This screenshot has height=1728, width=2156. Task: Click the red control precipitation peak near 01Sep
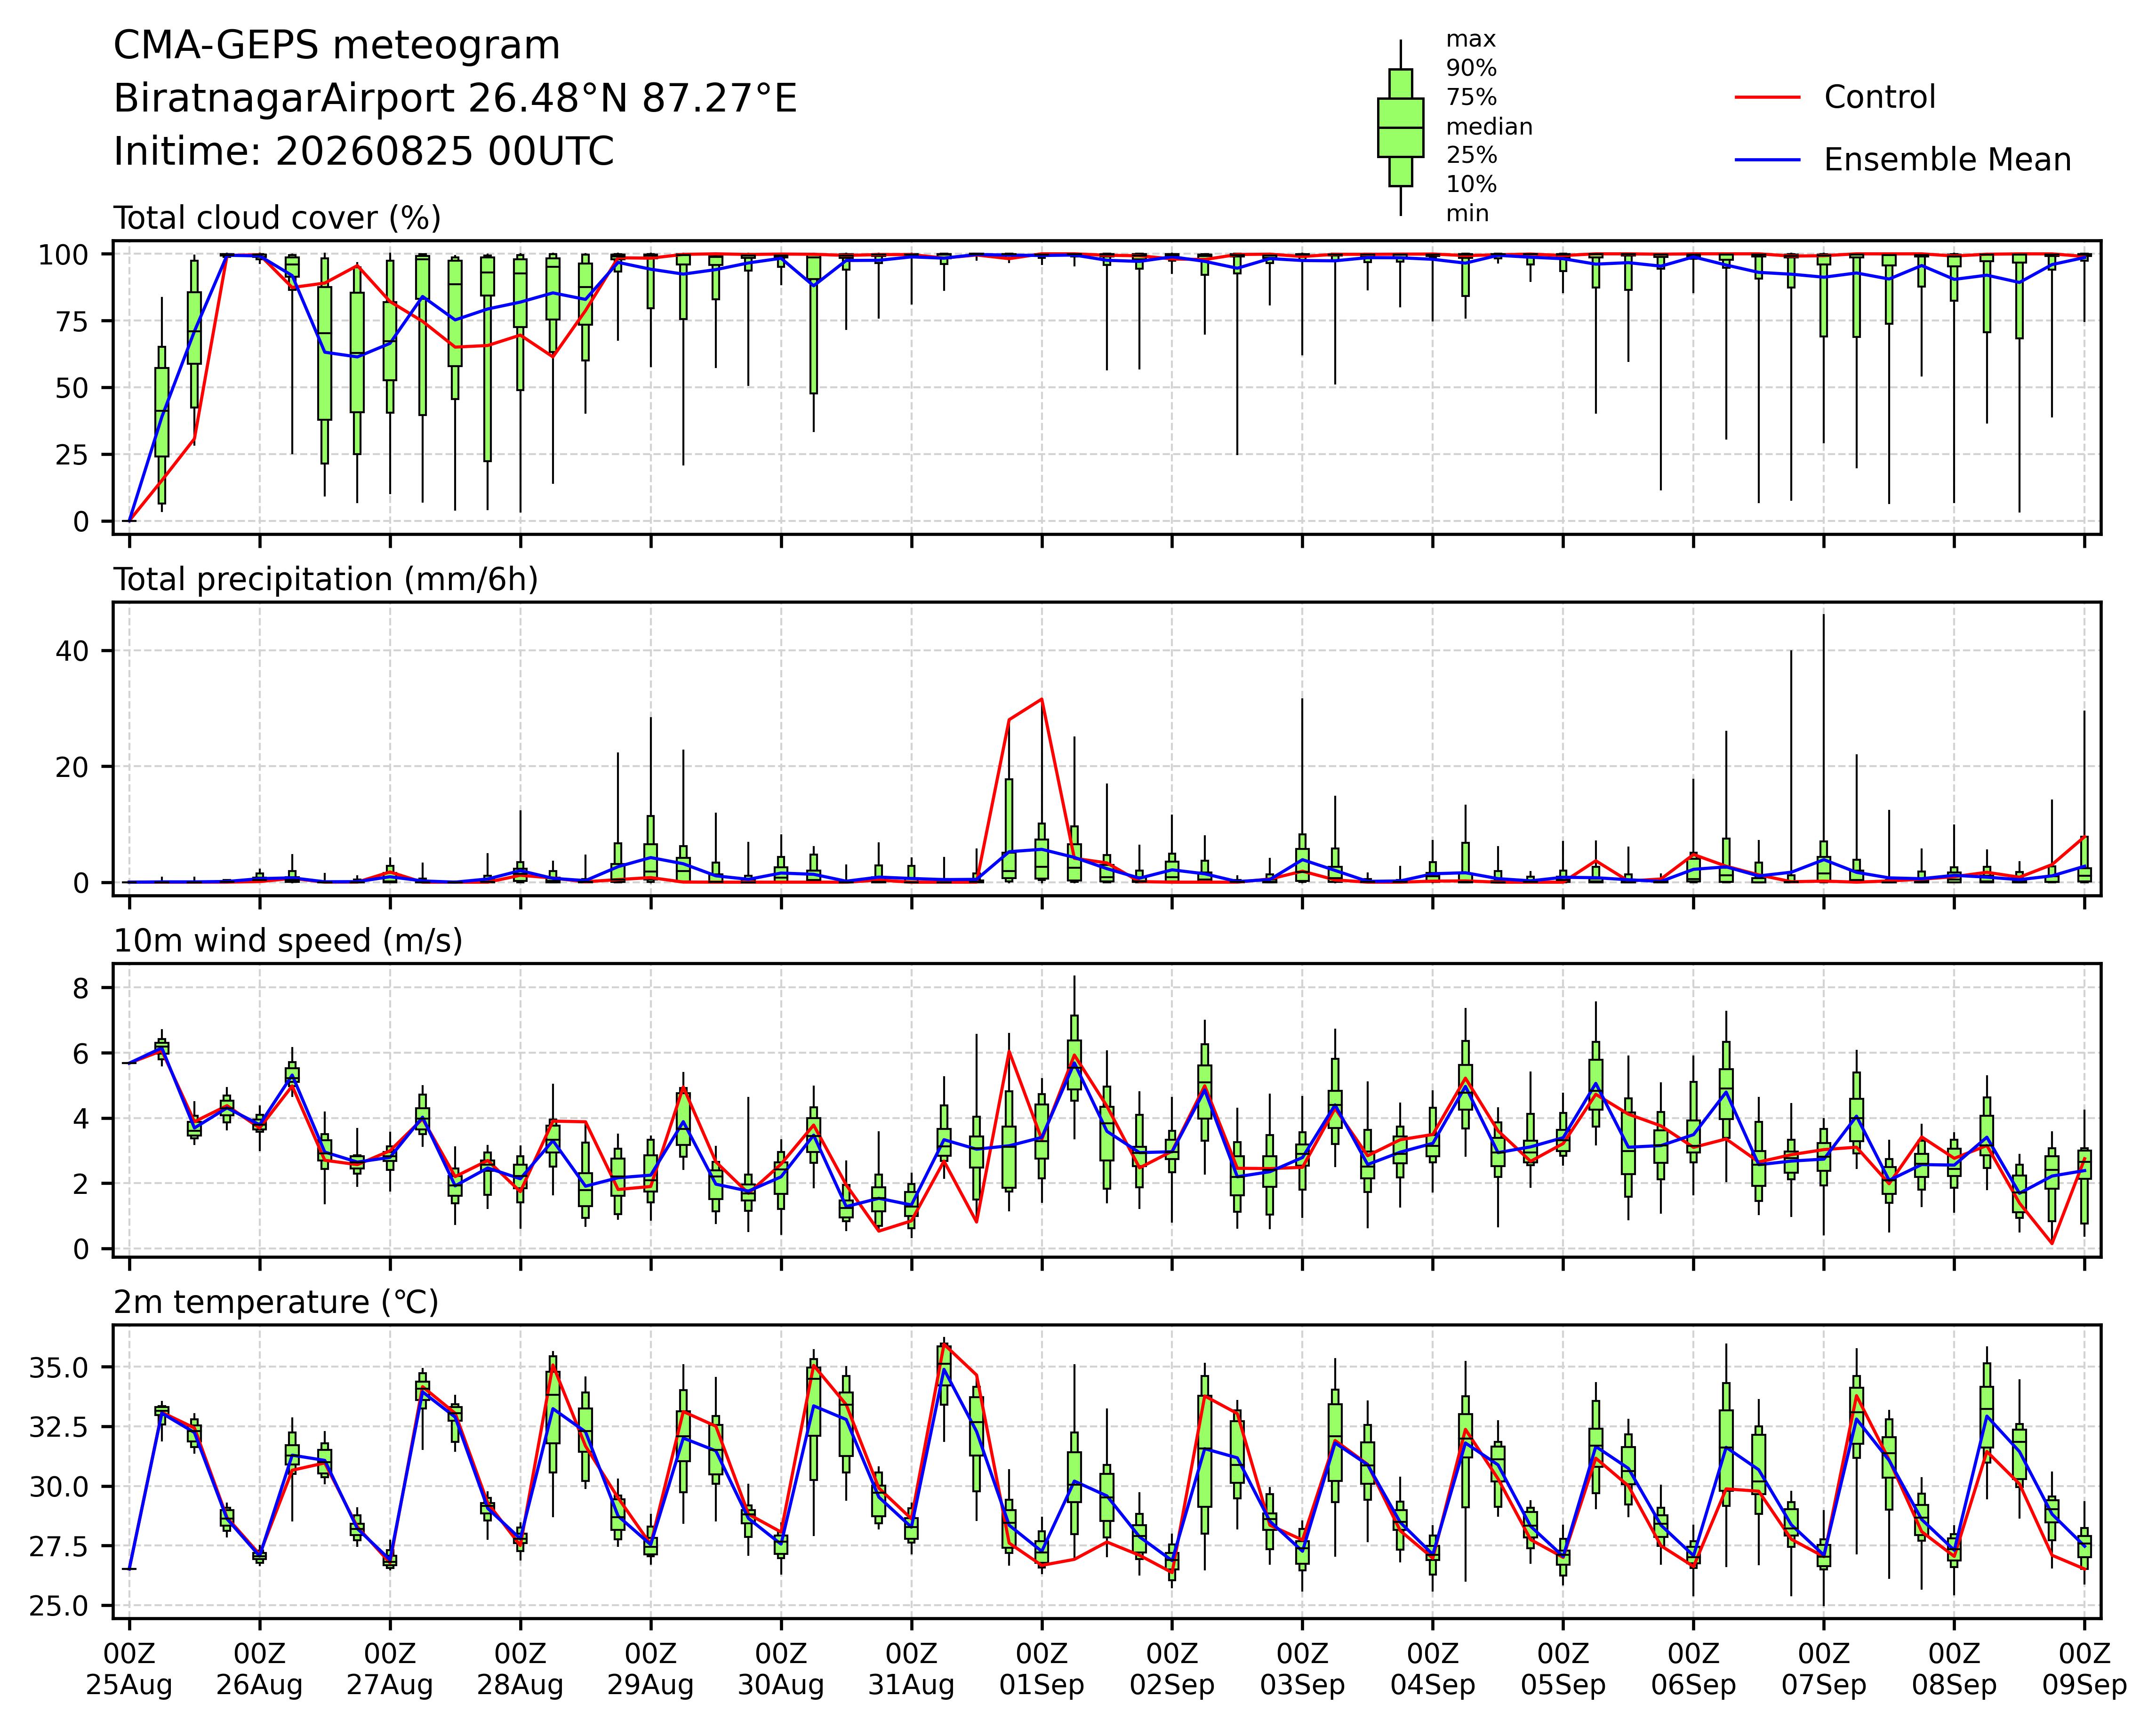tap(1042, 699)
